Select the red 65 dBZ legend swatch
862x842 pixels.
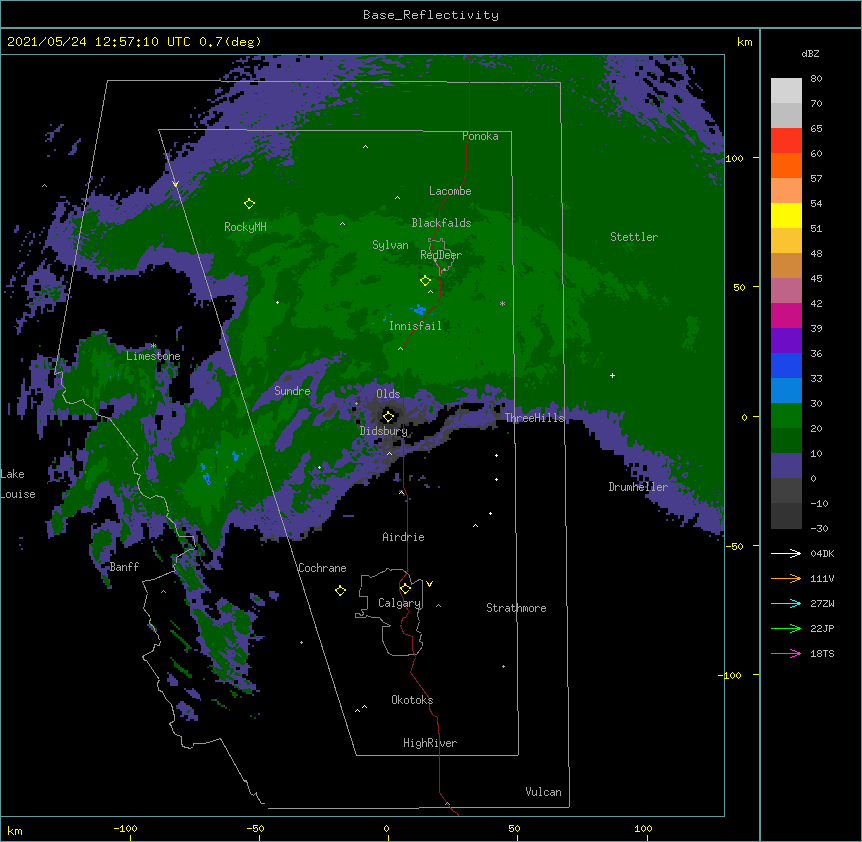click(x=786, y=140)
